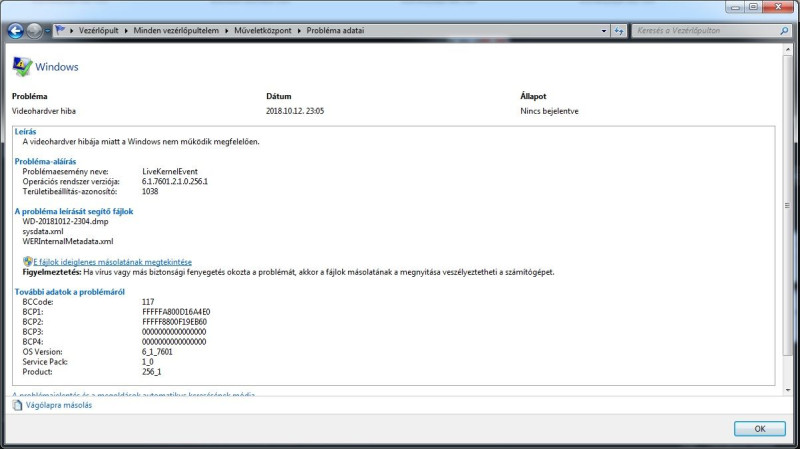Click the scrollbar down arrow

pyautogui.click(x=787, y=391)
